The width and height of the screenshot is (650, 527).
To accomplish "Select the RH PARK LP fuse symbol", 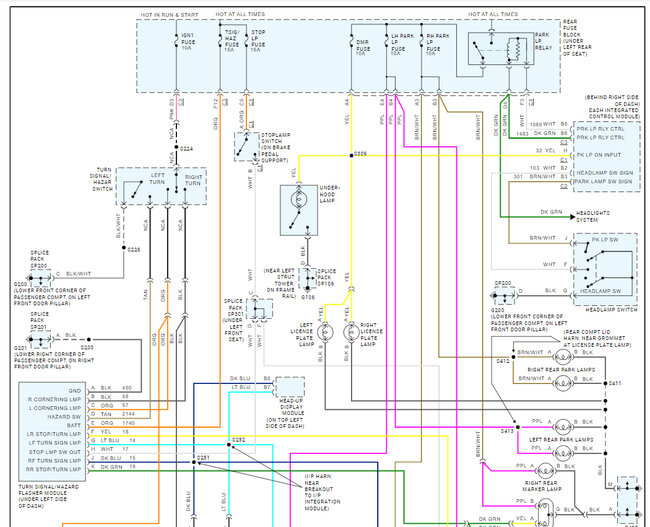I will point(422,42).
